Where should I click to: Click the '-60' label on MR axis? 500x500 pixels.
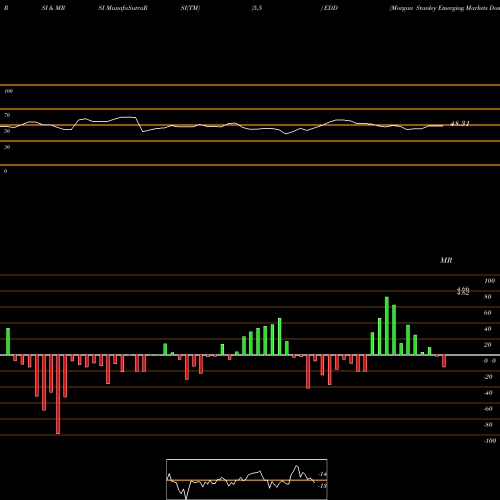488,409
